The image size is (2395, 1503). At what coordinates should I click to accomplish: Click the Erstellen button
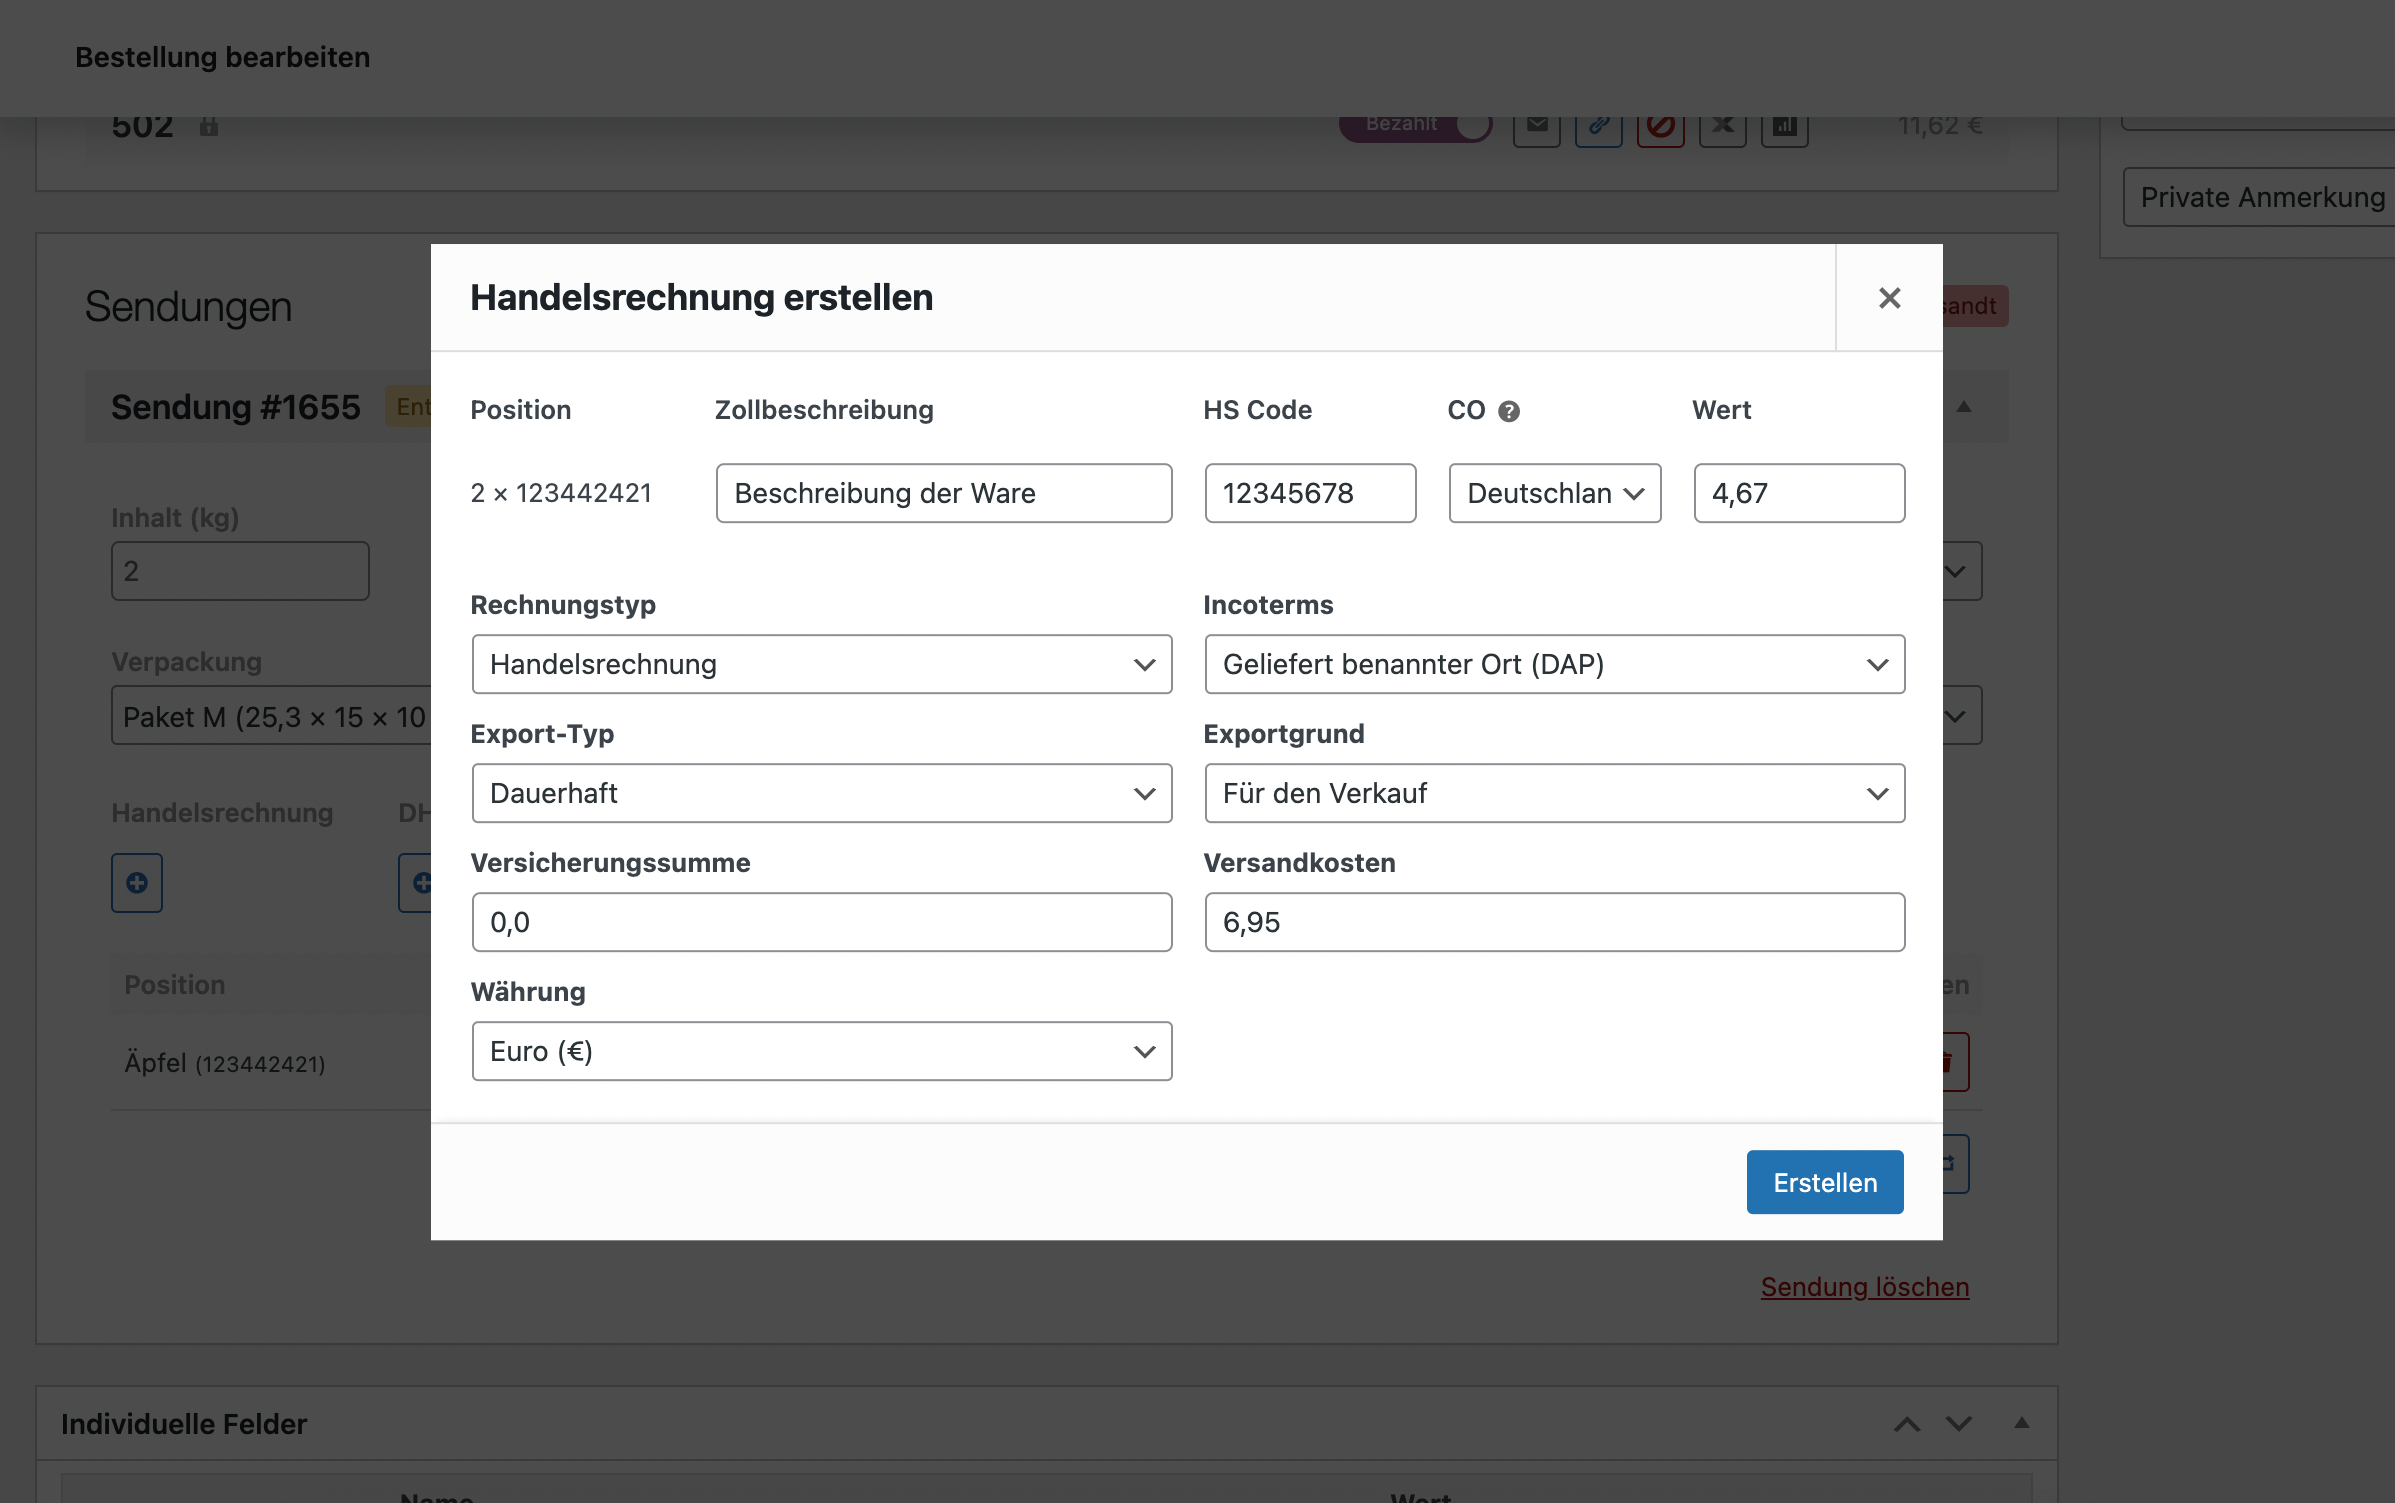point(1824,1183)
